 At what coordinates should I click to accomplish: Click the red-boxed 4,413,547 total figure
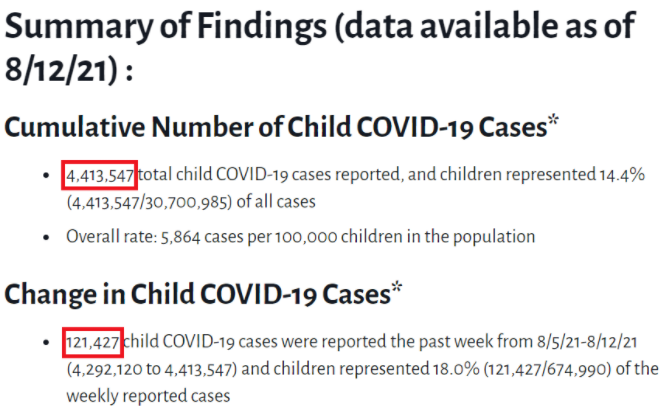tap(100, 175)
